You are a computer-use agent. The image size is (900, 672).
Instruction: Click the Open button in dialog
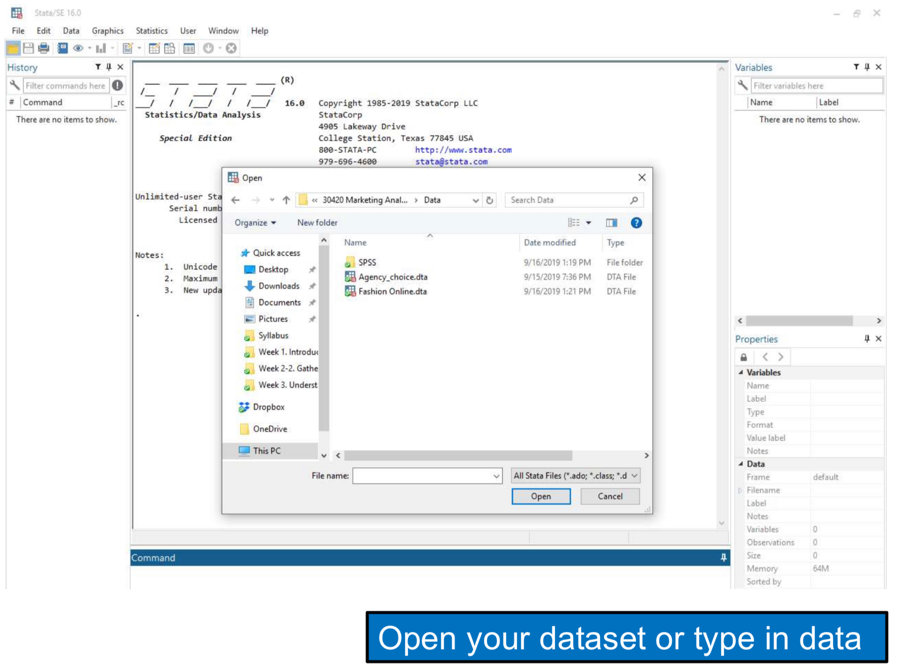541,496
